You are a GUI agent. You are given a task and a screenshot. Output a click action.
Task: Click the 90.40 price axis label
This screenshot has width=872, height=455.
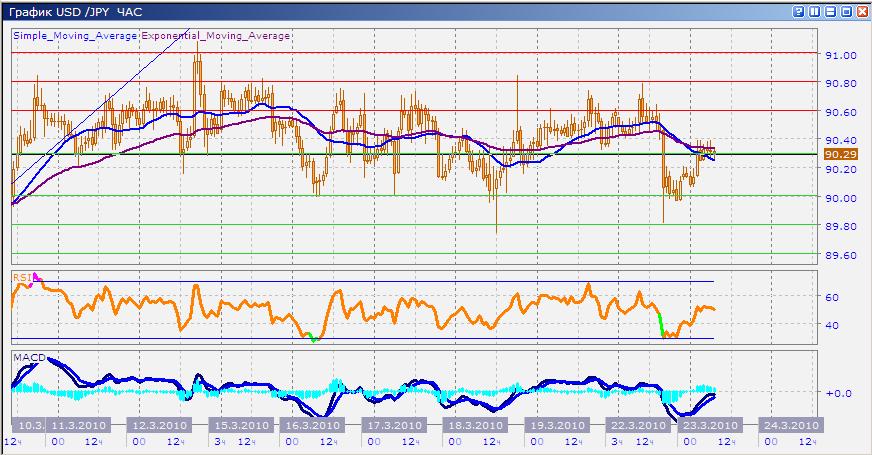point(841,141)
